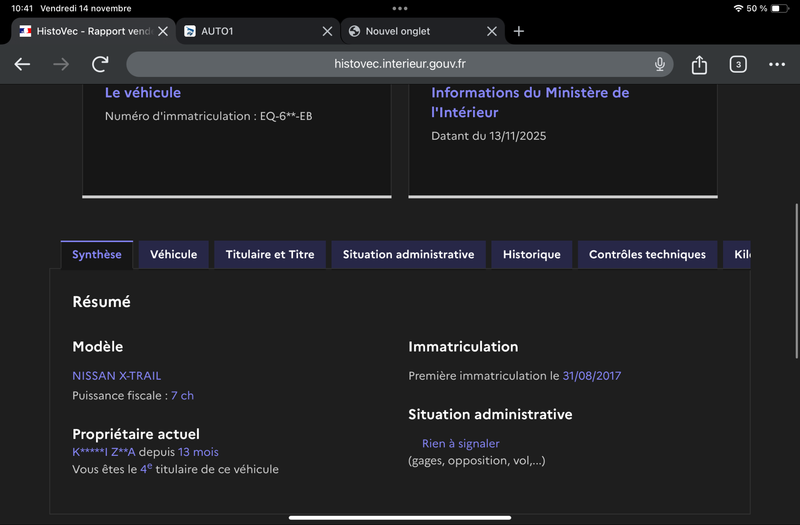The image size is (800, 525).
Task: Reload the HistoVec page
Action: tap(100, 64)
